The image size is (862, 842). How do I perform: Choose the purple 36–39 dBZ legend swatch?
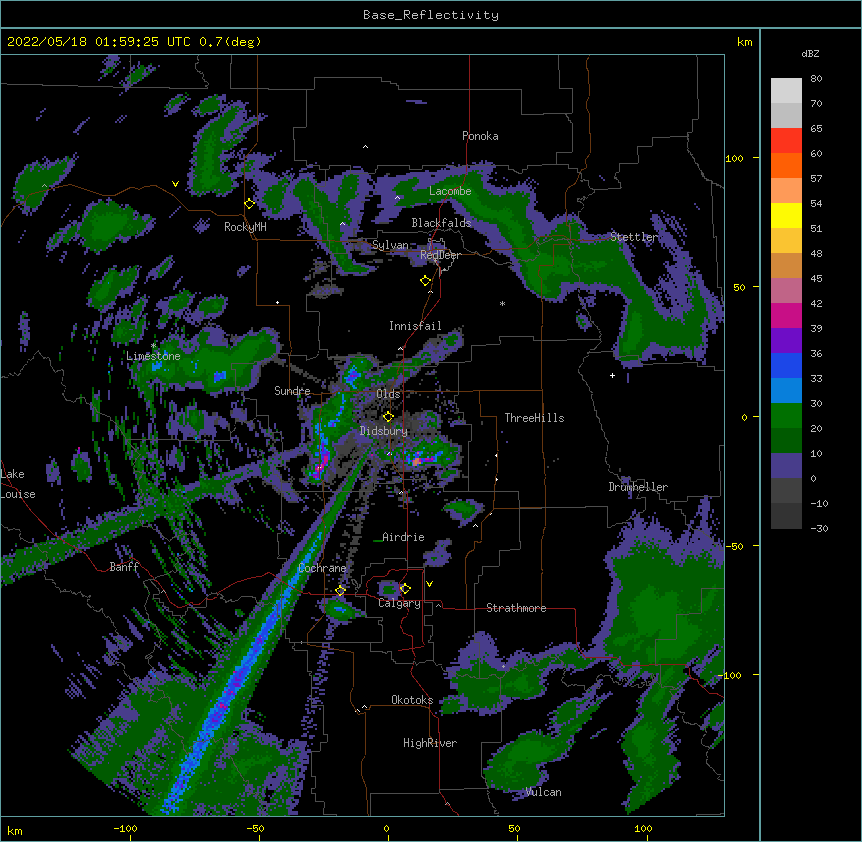786,341
